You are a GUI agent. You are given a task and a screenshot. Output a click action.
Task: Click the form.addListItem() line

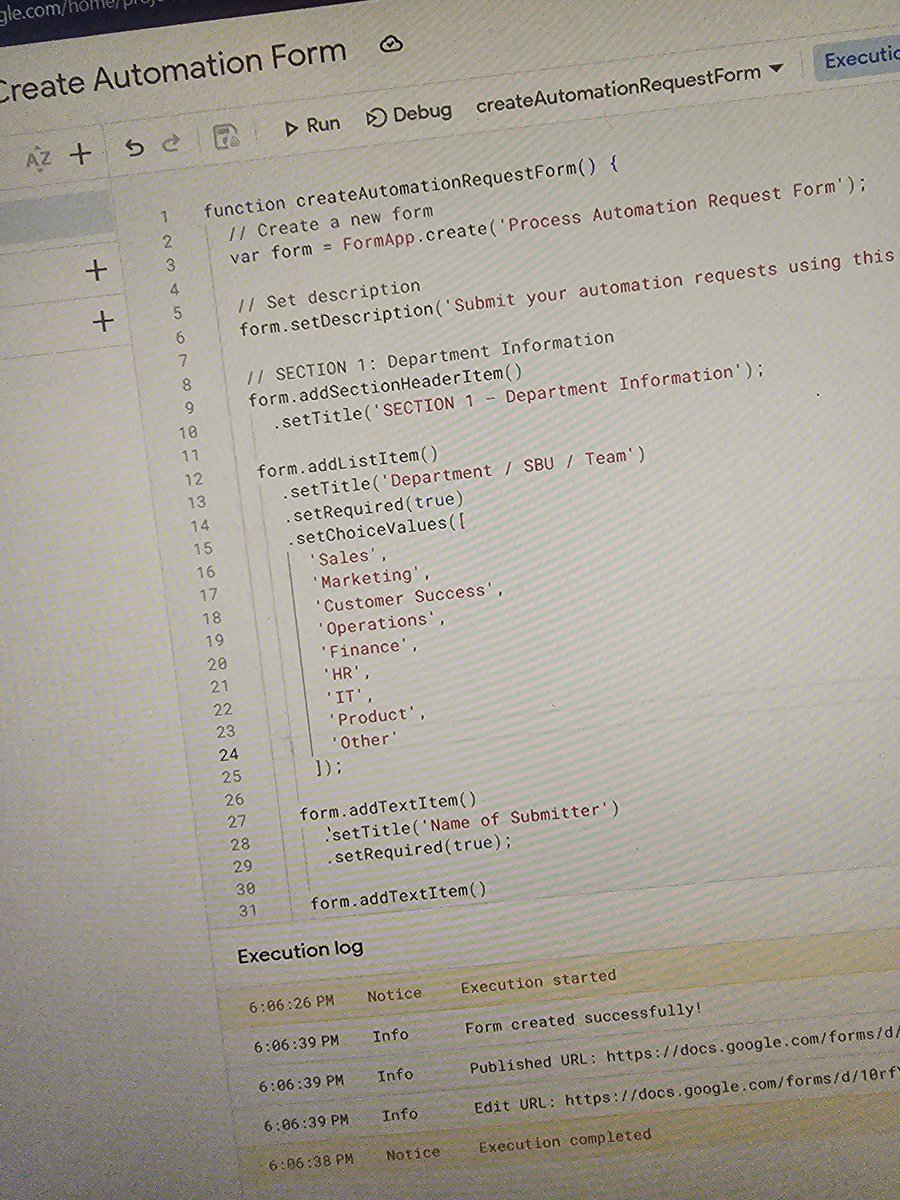pyautogui.click(x=348, y=463)
